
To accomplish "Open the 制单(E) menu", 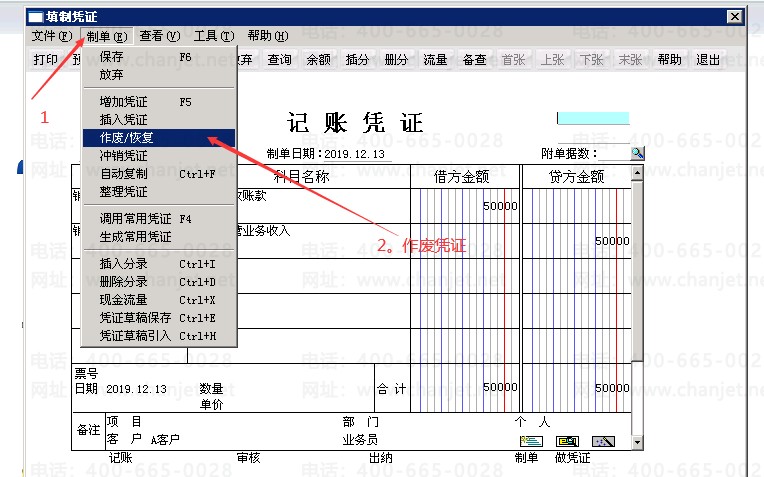I will click(x=107, y=37).
